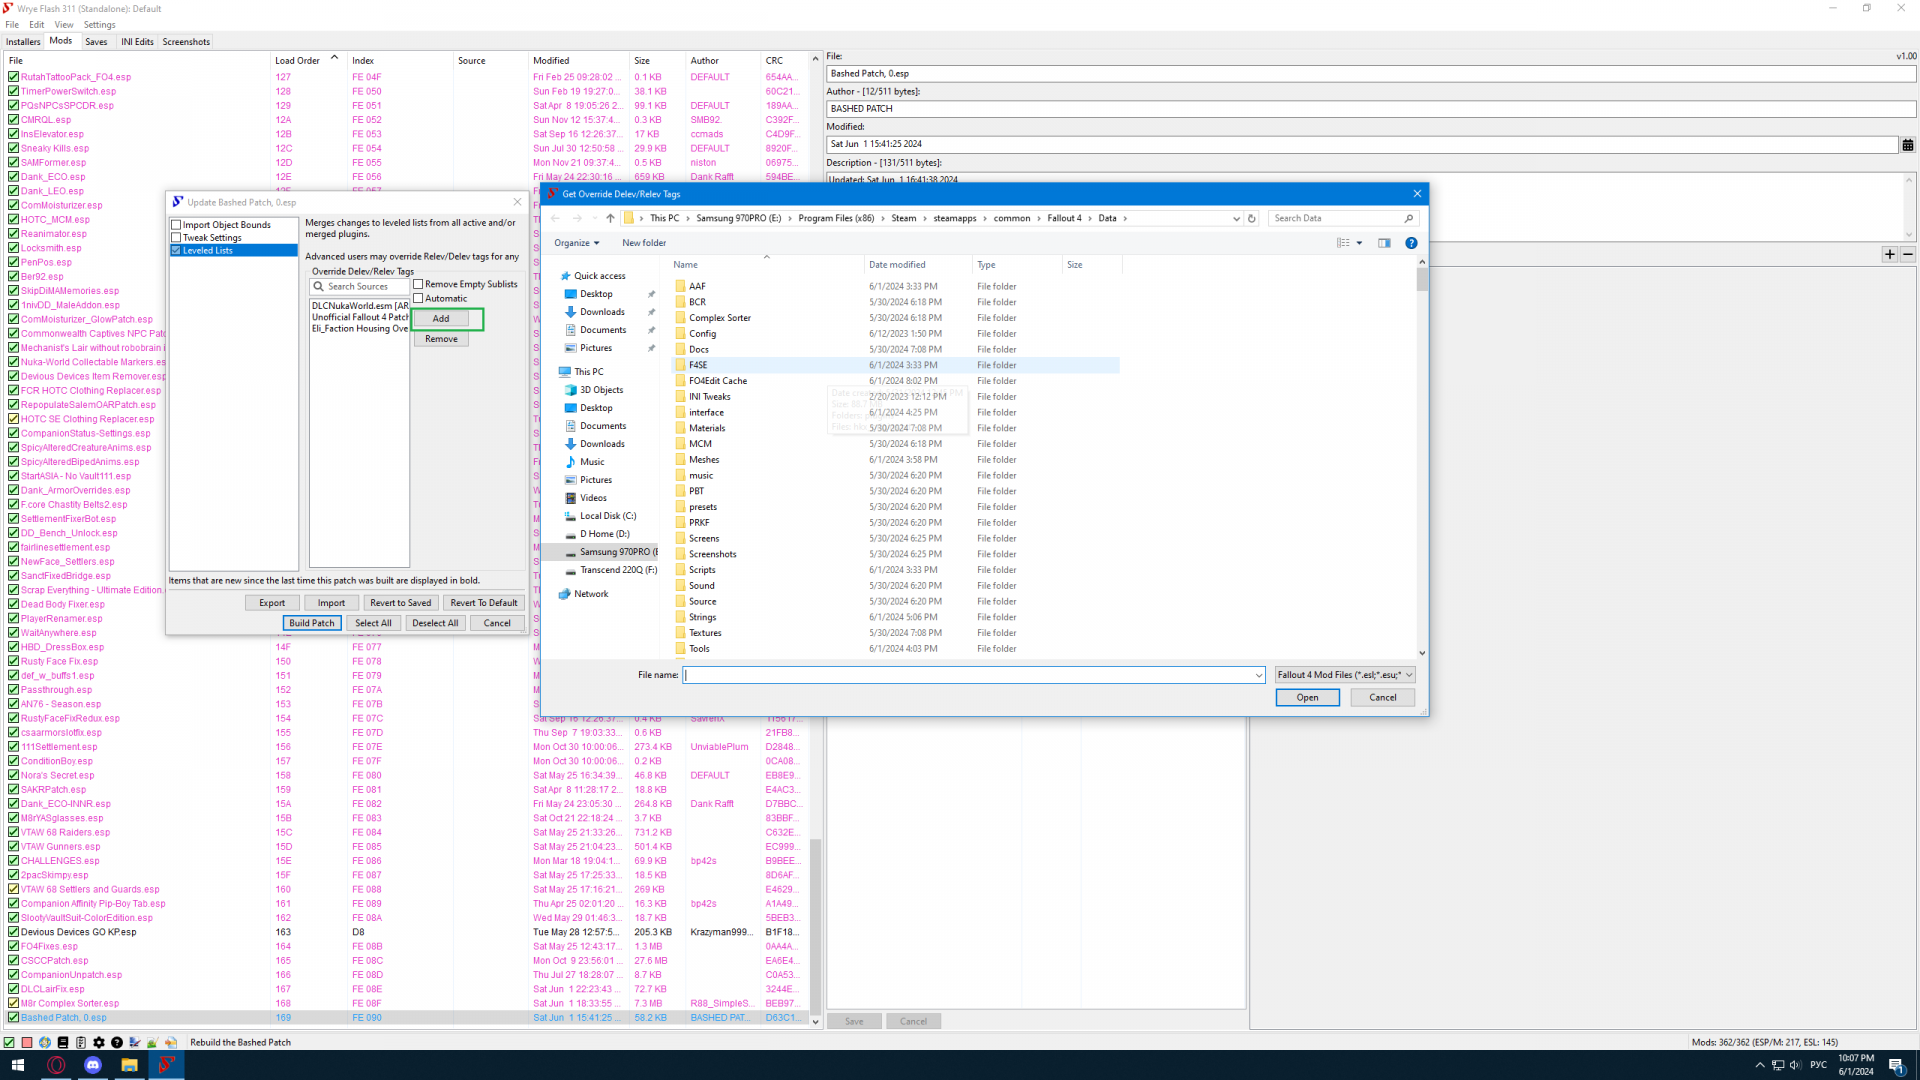
Task: Expand the Organize dropdown menu
Action: click(577, 243)
